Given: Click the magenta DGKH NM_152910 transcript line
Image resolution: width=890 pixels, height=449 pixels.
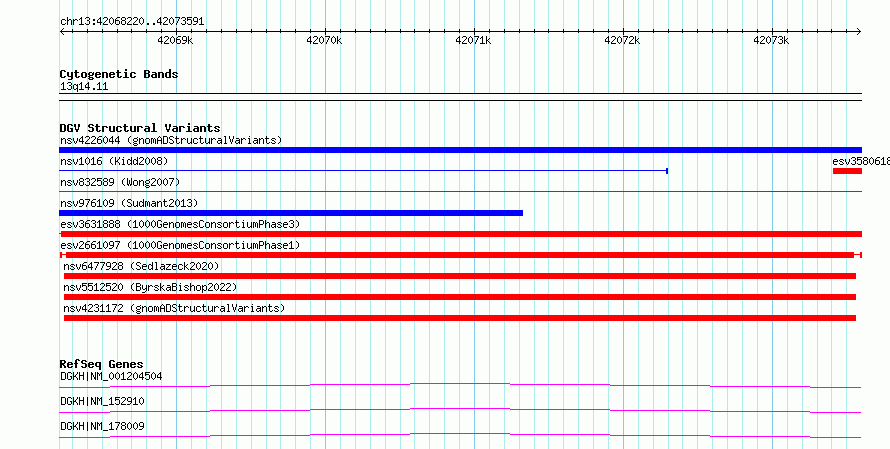Looking at the screenshot, I should pos(460,410).
